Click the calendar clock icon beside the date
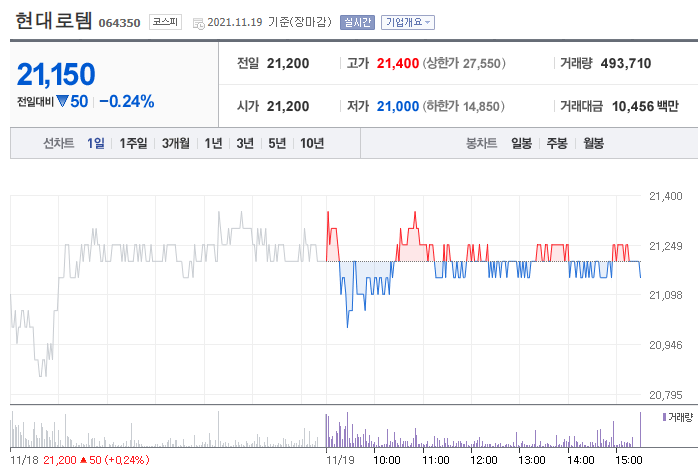This screenshot has width=698, height=475. [199, 24]
